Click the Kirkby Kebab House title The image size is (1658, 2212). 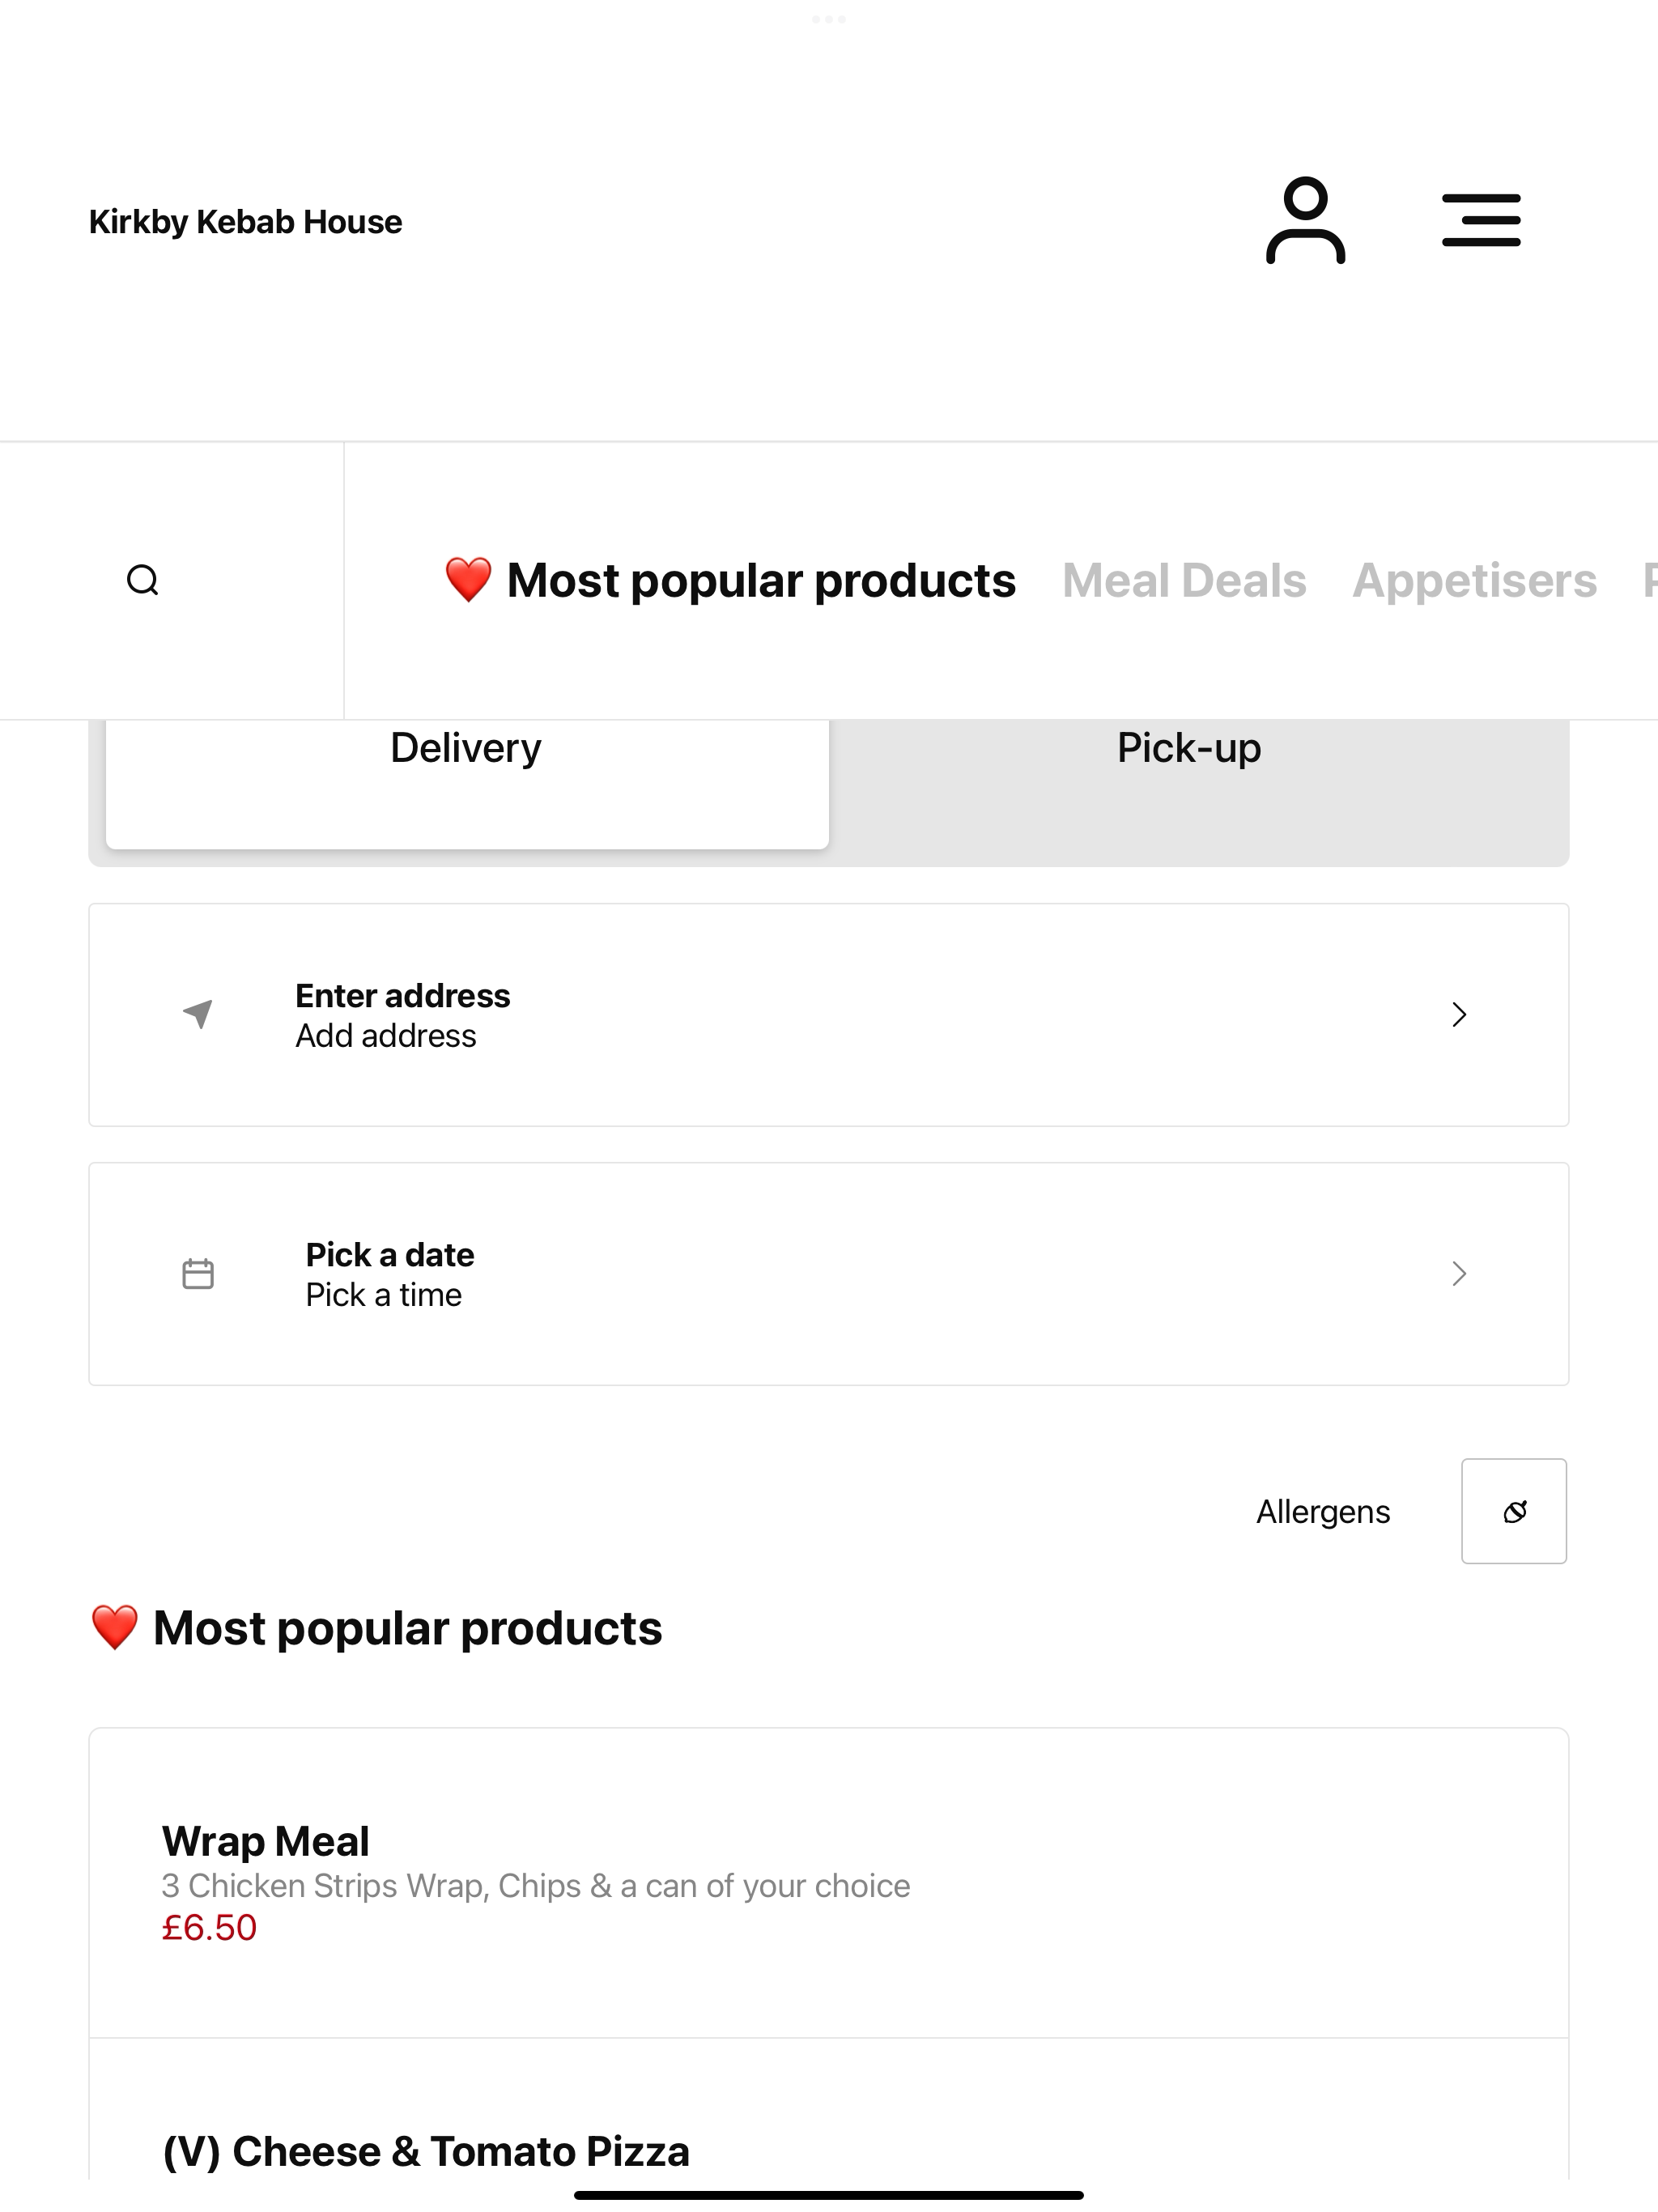tap(245, 221)
